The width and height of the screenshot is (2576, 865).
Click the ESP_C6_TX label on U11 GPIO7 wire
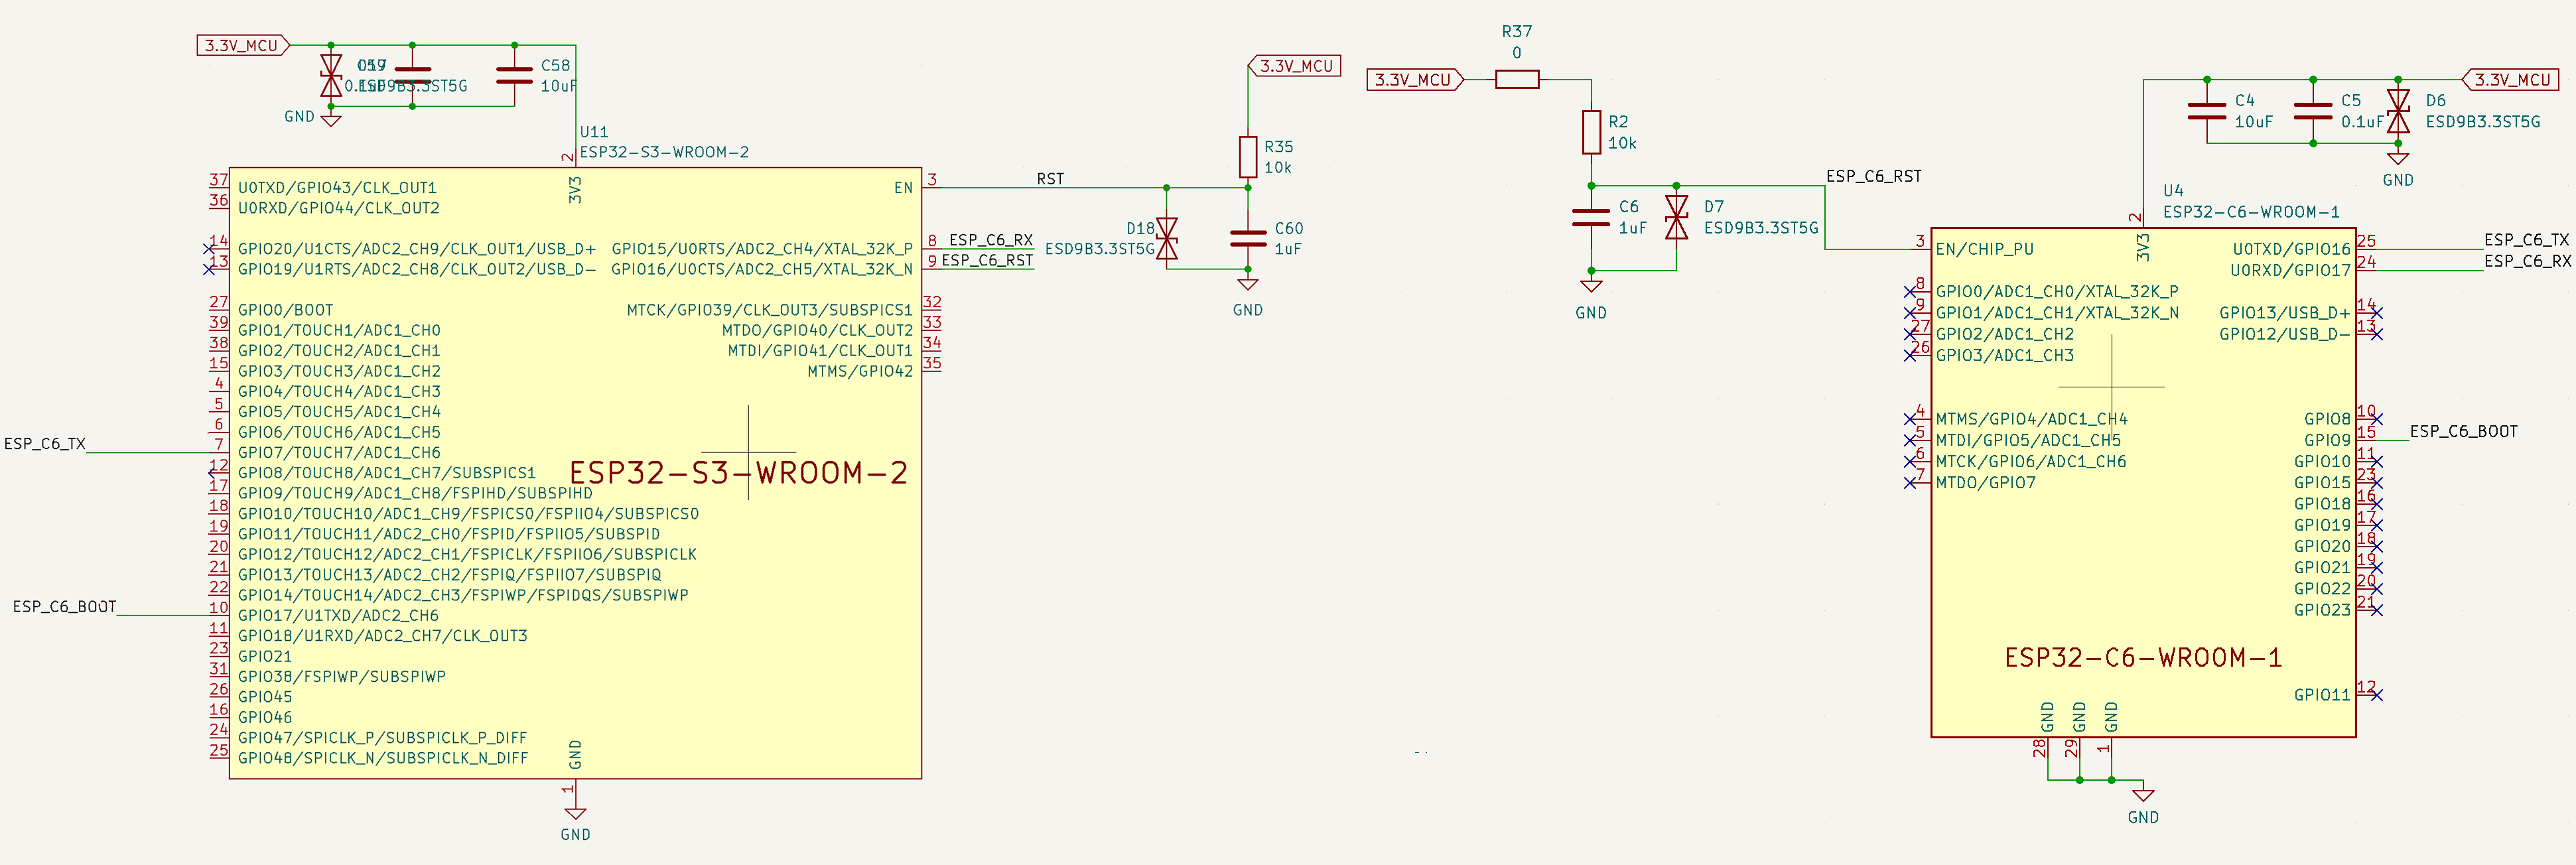pos(45,444)
